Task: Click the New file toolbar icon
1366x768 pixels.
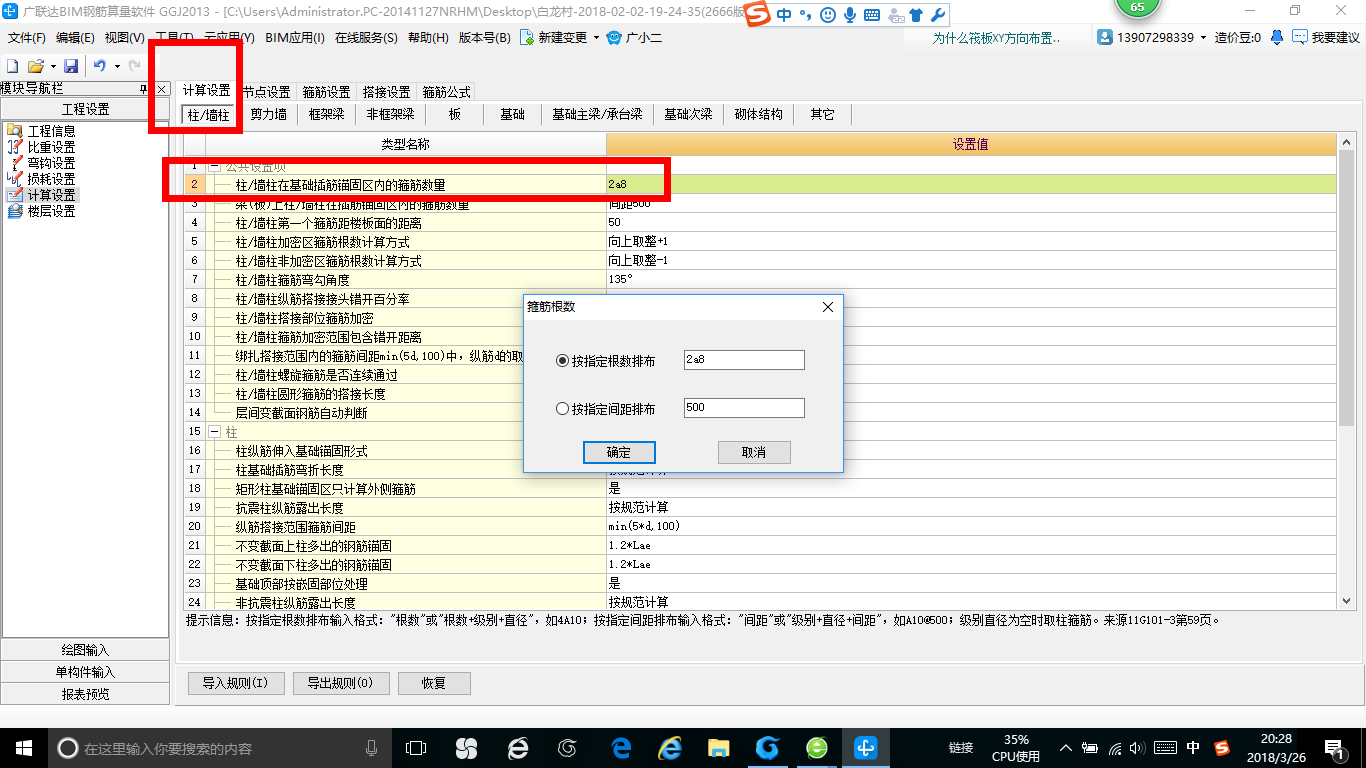Action: coord(12,66)
